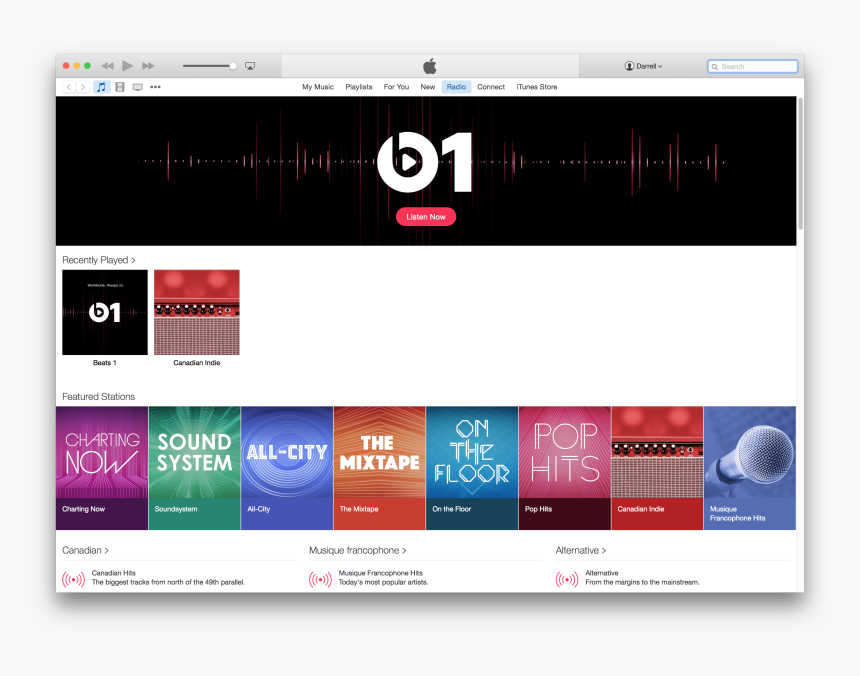Maximize window with green button
Viewport: 860px width, 676px height.
[x=87, y=66]
